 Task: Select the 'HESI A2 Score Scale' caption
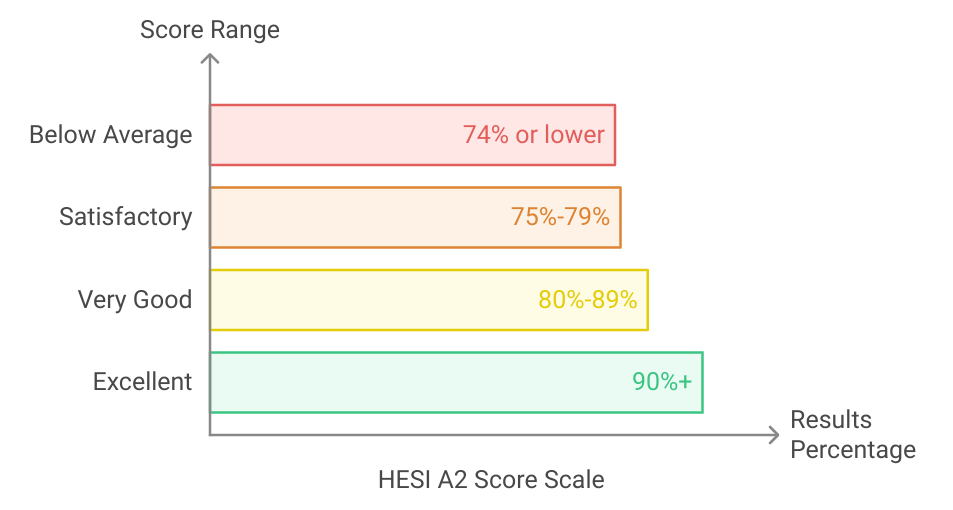pos(491,480)
